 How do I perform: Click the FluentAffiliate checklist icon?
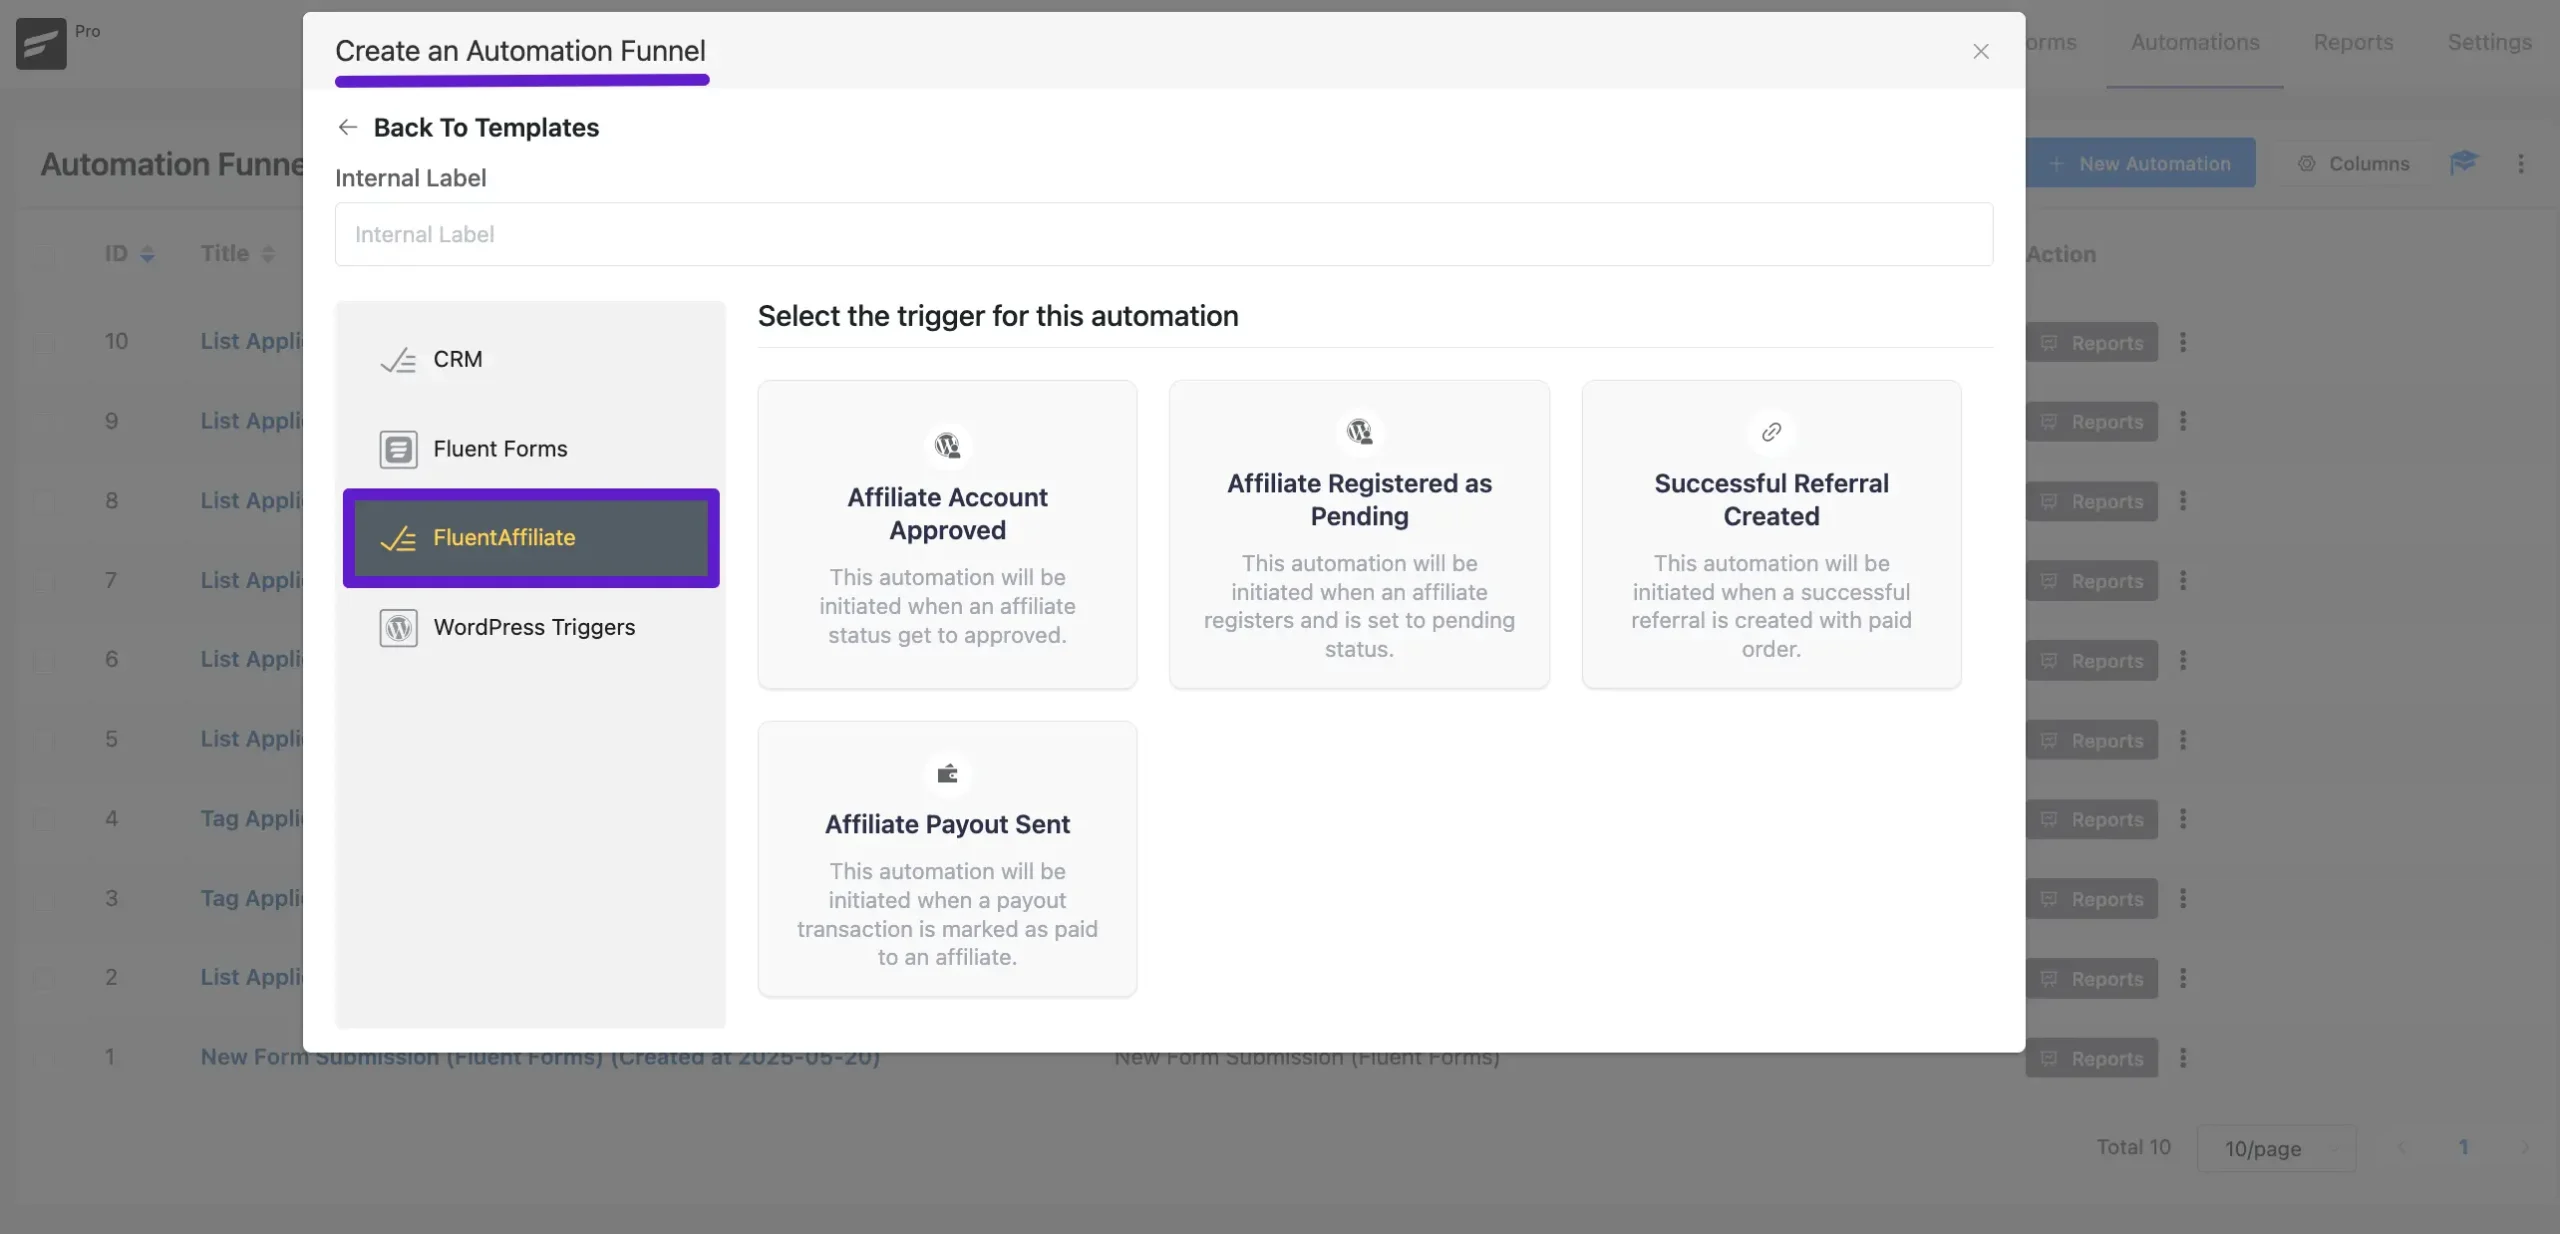coord(398,539)
